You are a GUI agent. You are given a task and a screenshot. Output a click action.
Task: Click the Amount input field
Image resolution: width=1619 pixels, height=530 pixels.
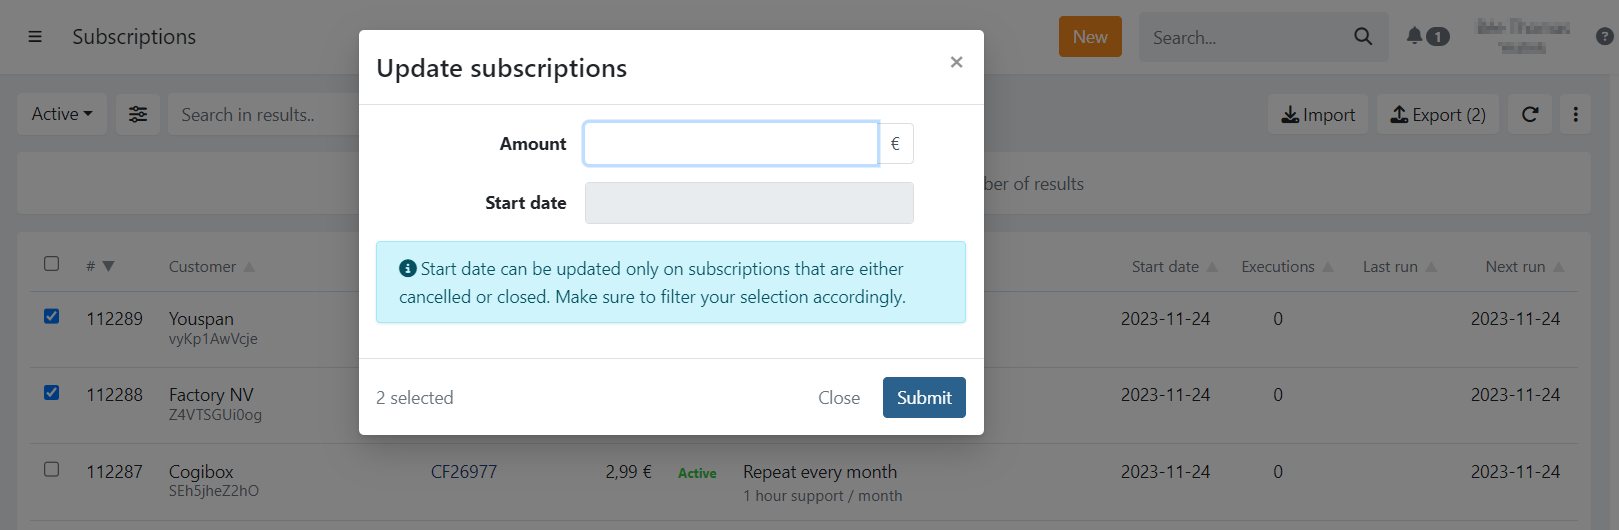(x=731, y=144)
